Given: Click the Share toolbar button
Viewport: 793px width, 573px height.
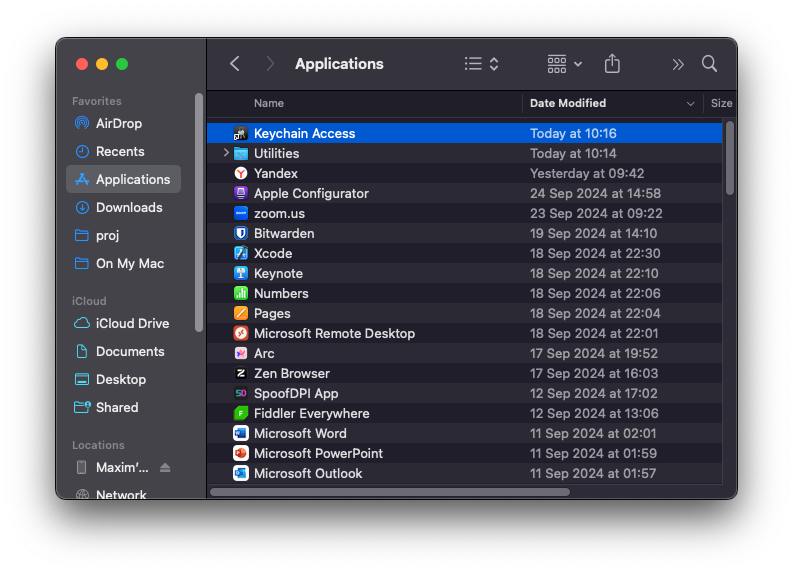Looking at the screenshot, I should pos(612,64).
